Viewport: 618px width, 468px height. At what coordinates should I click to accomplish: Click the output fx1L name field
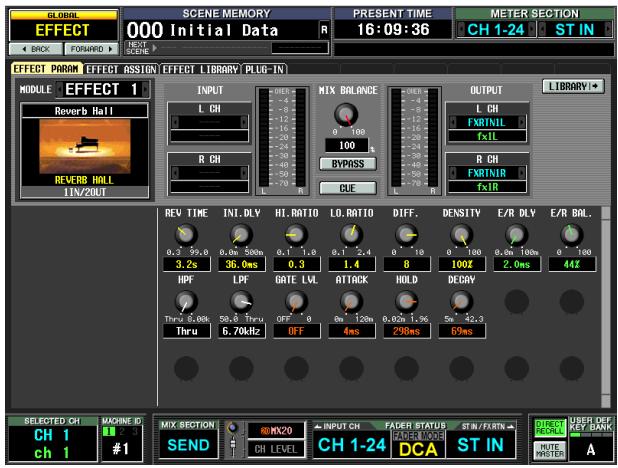[487, 136]
